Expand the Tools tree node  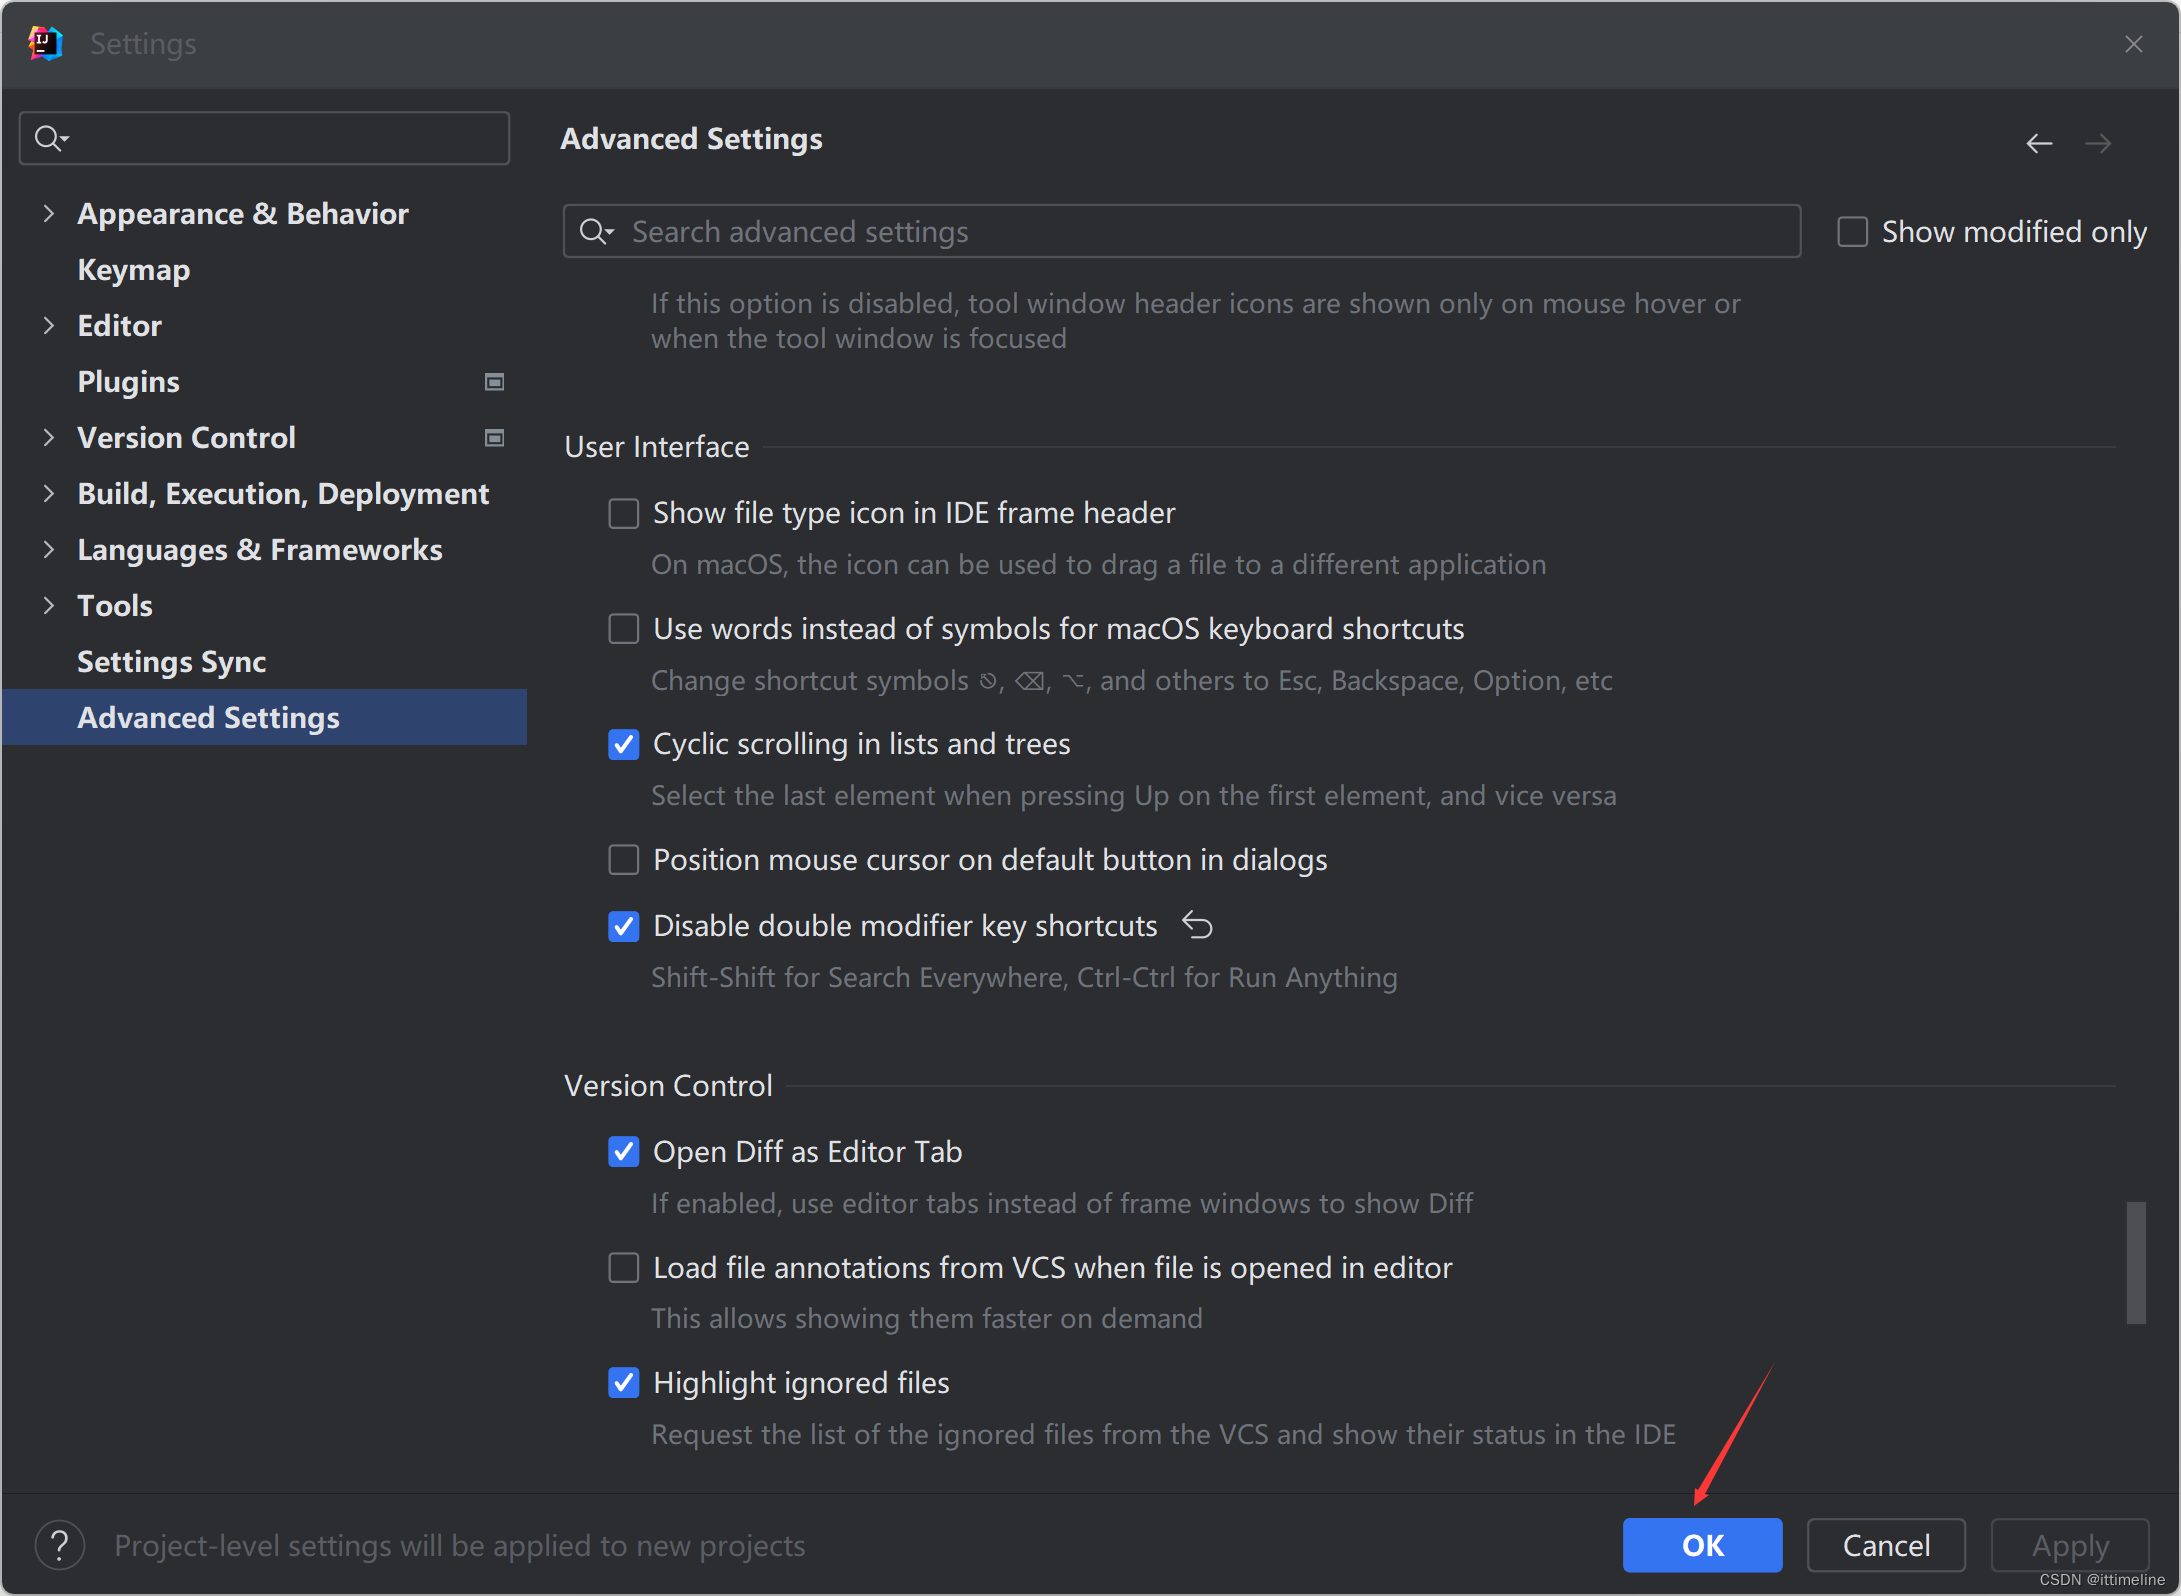pos(48,605)
